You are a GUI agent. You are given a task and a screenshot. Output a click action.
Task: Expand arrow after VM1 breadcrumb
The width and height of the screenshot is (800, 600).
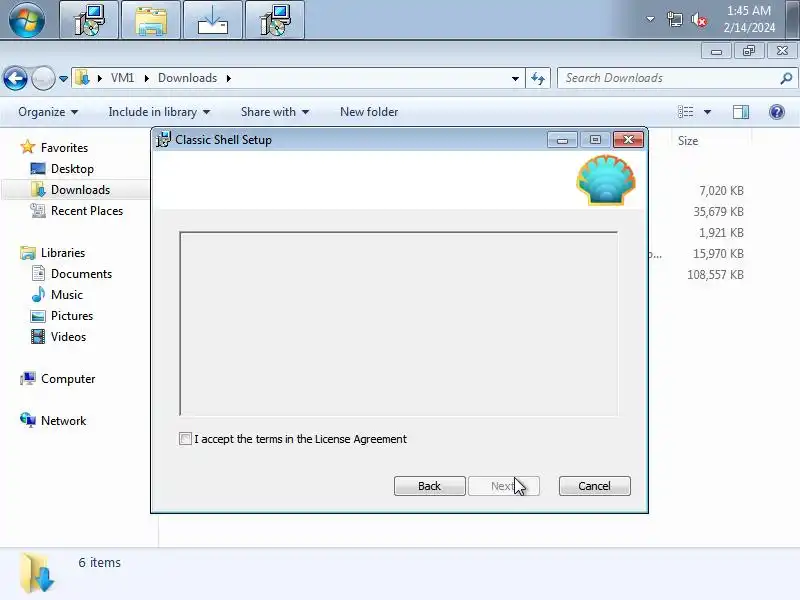(147, 78)
